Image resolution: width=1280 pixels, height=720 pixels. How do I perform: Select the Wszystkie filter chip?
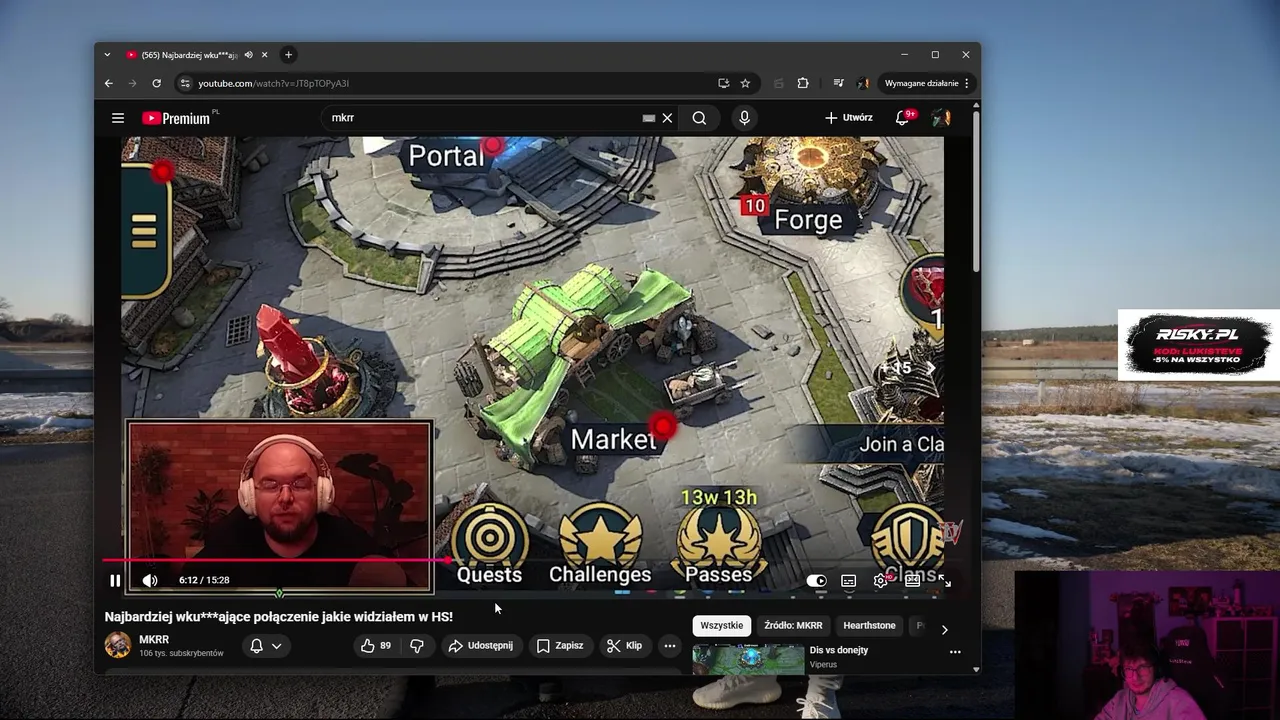pyautogui.click(x=722, y=626)
